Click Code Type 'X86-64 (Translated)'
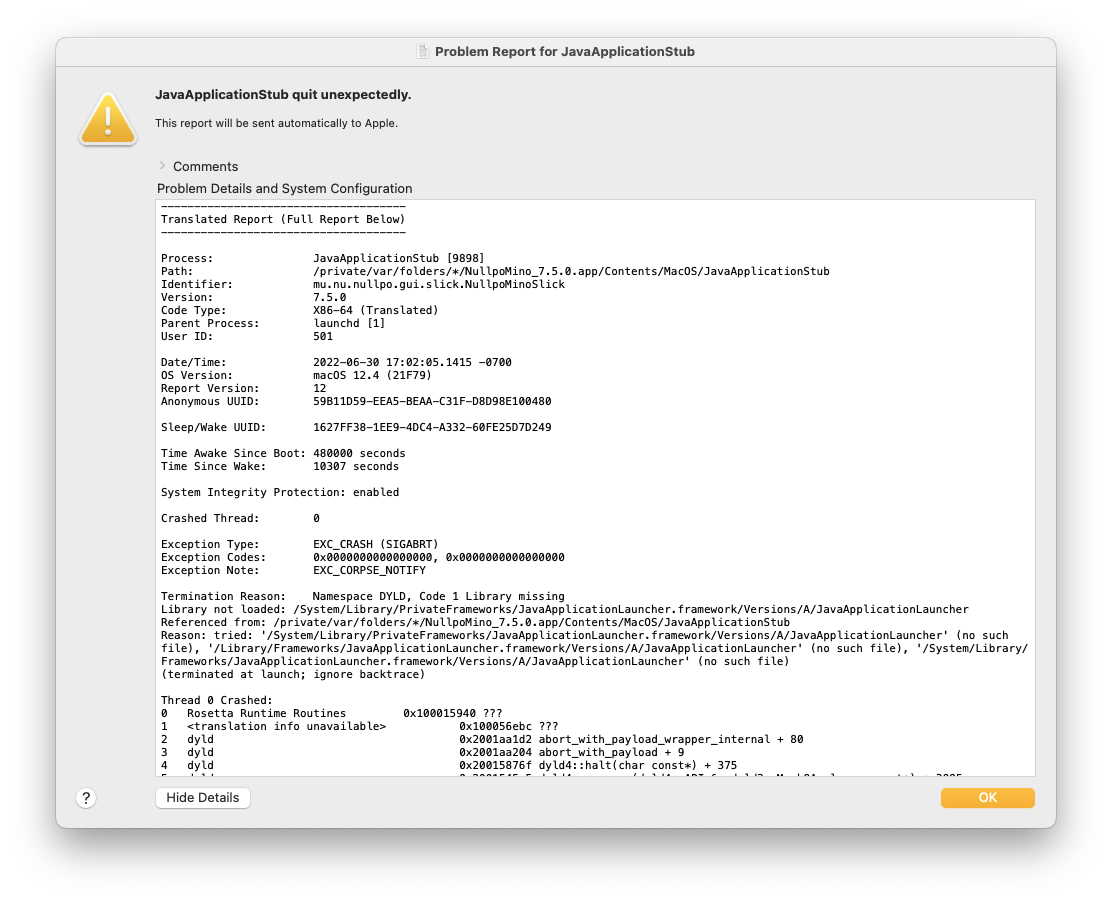 click(376, 310)
